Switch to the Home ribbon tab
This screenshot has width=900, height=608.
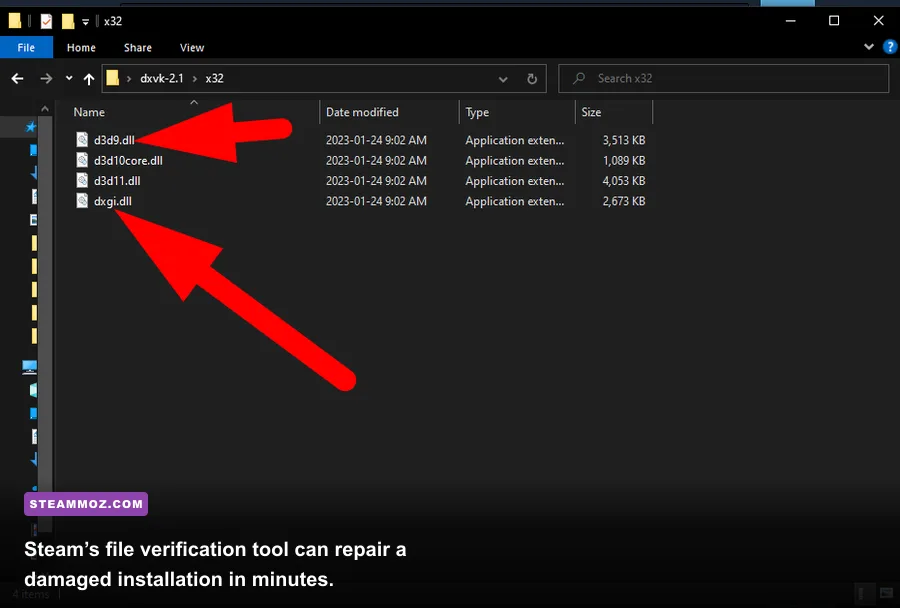[81, 48]
